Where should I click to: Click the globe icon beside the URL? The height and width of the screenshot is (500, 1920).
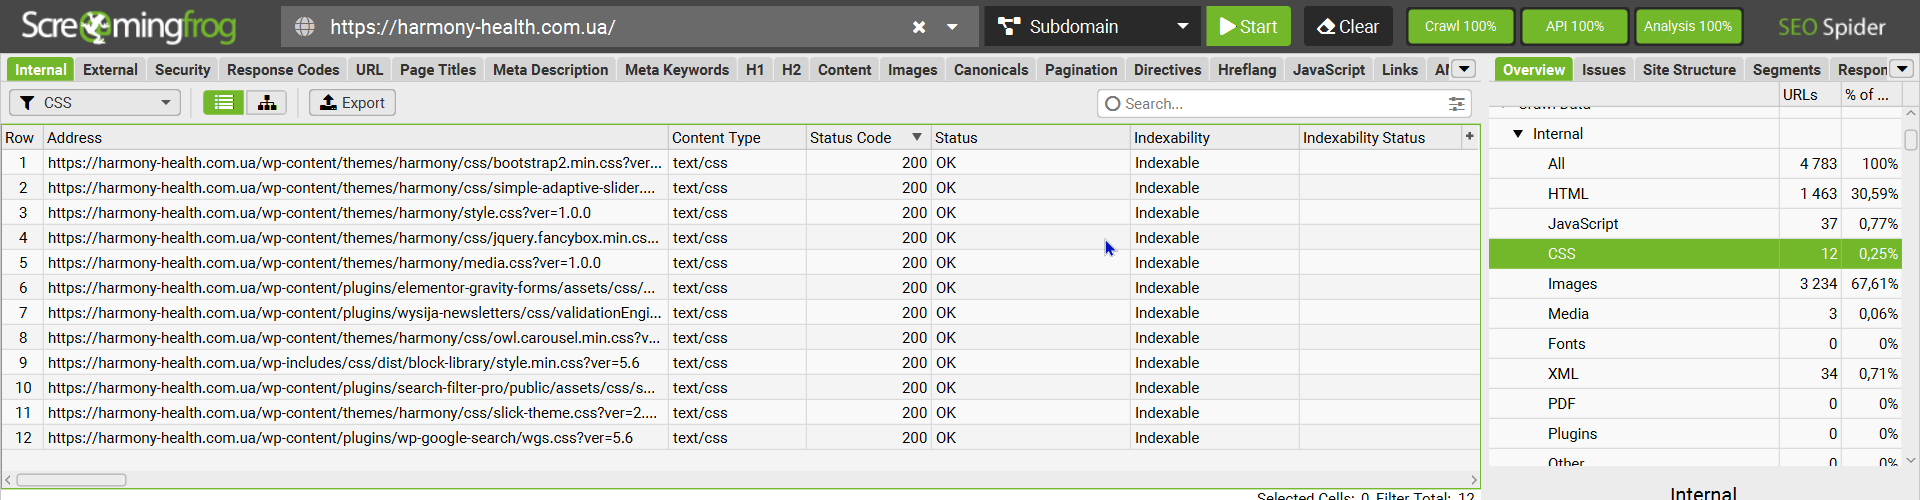click(x=305, y=27)
